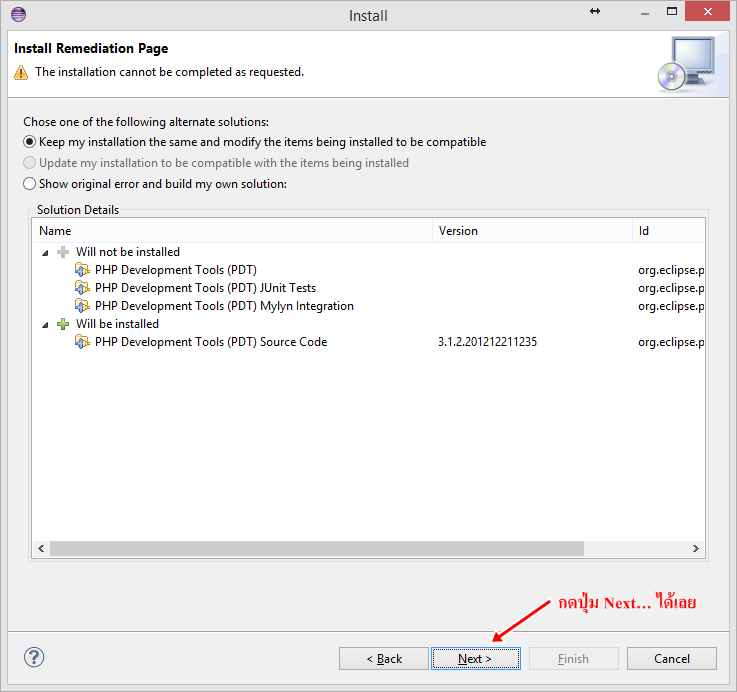
Task: Click the org.eclipse.p Id of Source Code row
Action: point(671,342)
